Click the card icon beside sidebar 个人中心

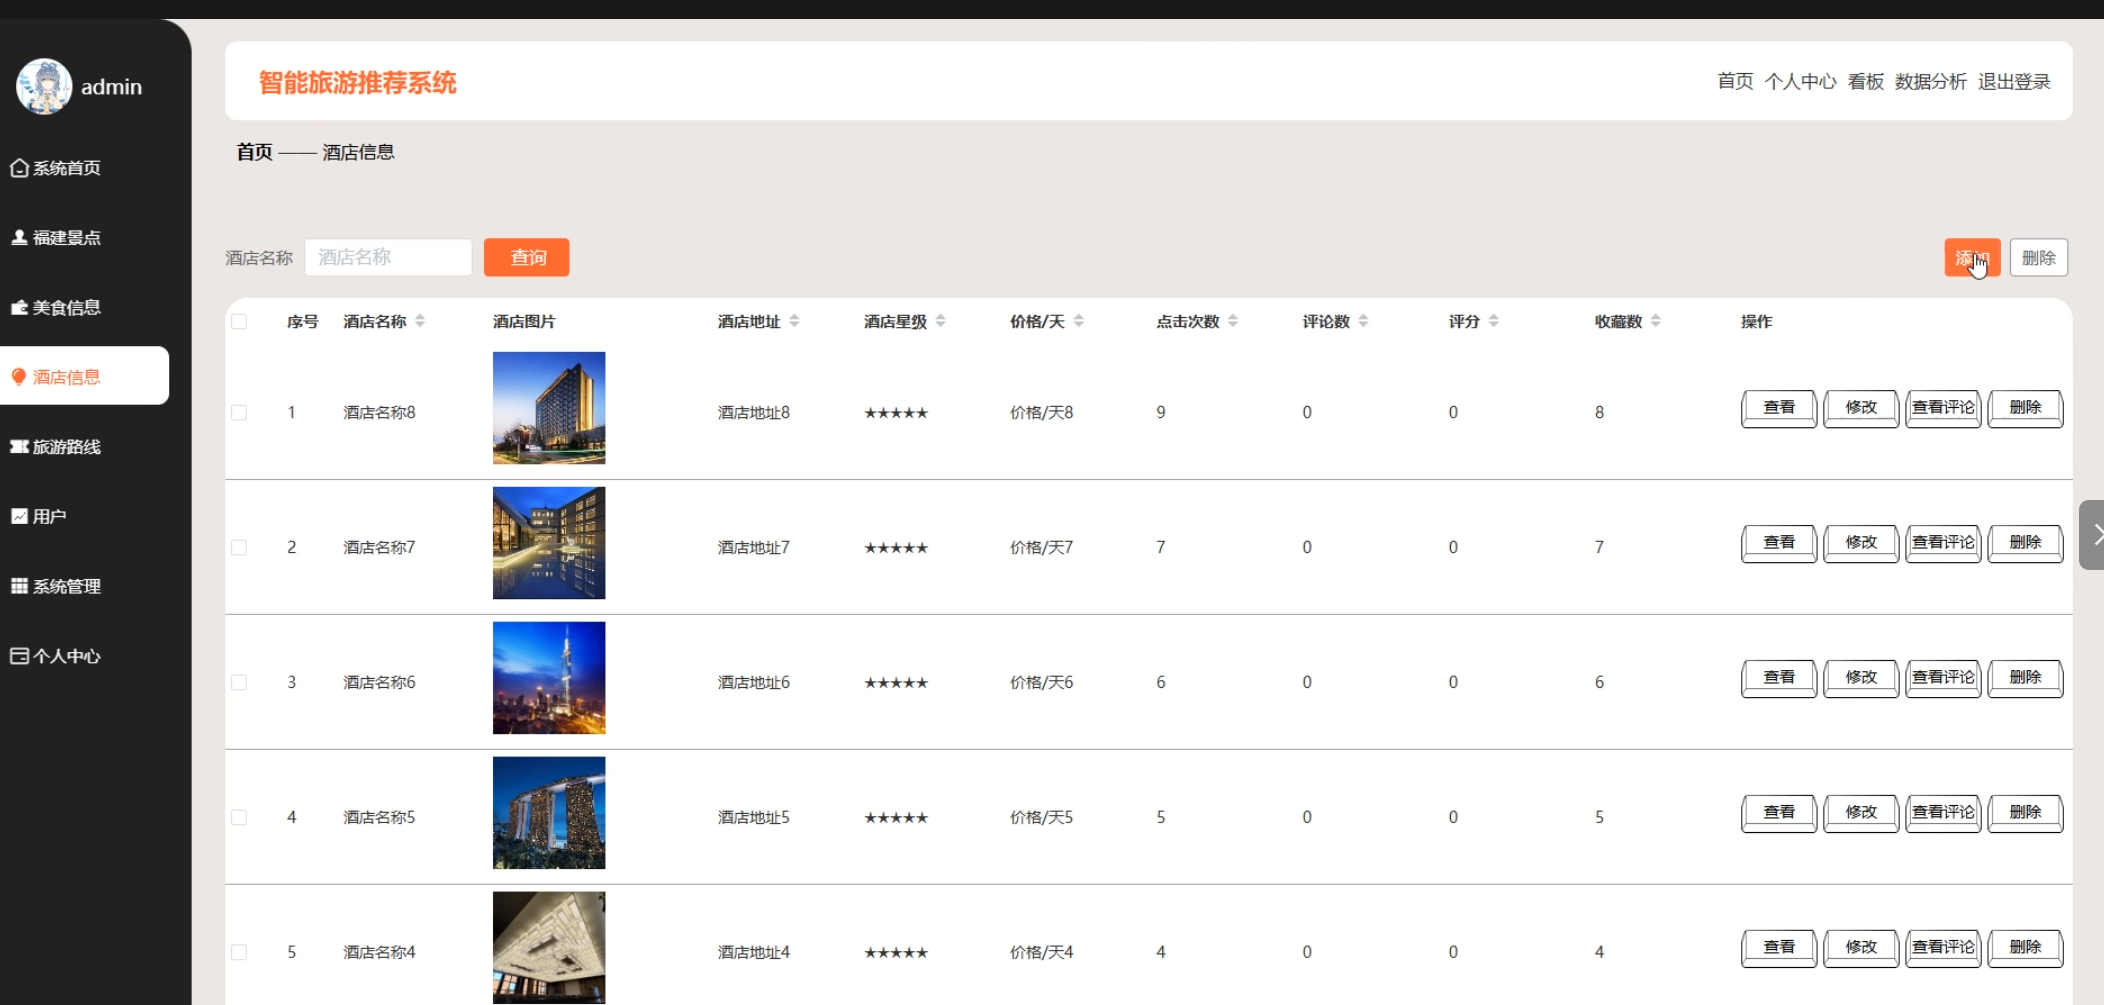click(x=19, y=656)
